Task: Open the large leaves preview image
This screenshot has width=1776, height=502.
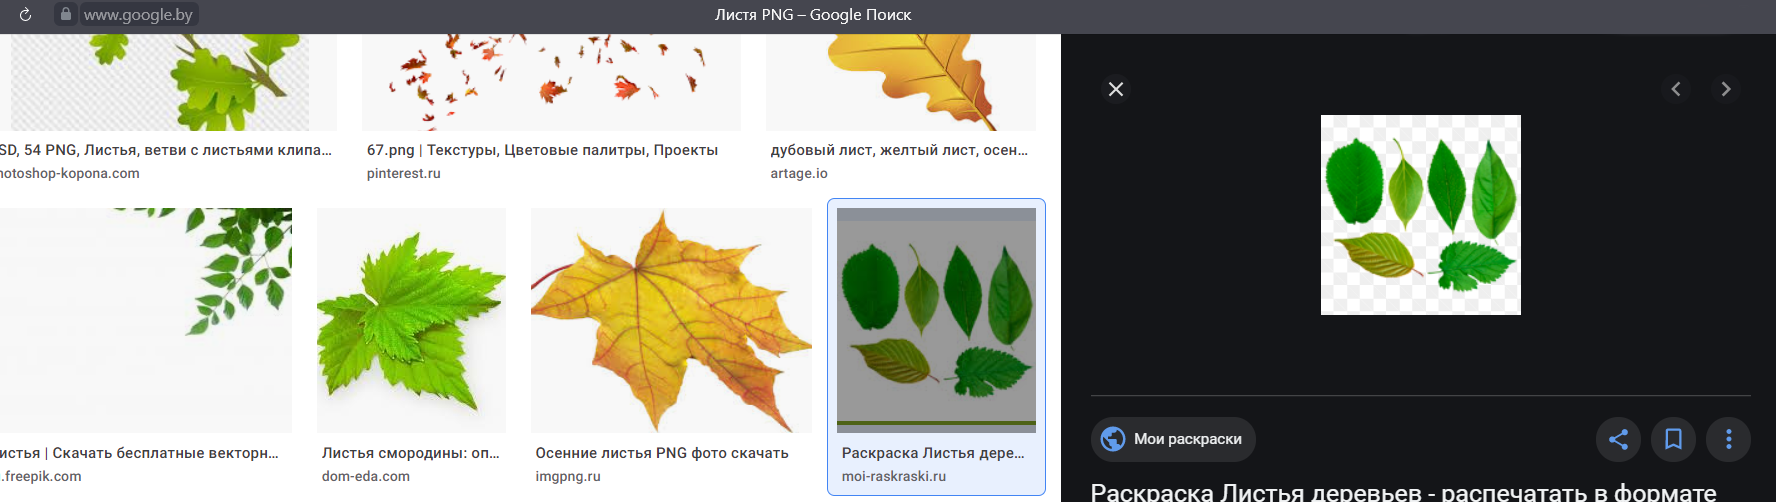Action: pos(1420,215)
